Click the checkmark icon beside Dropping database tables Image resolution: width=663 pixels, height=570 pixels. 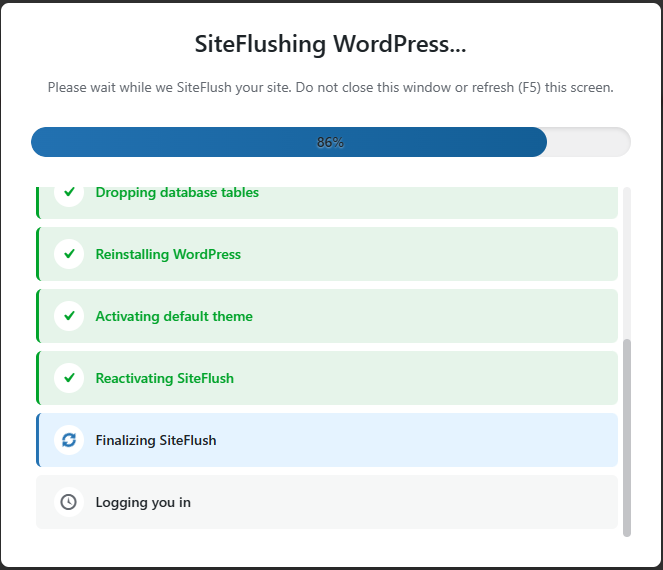pos(69,193)
